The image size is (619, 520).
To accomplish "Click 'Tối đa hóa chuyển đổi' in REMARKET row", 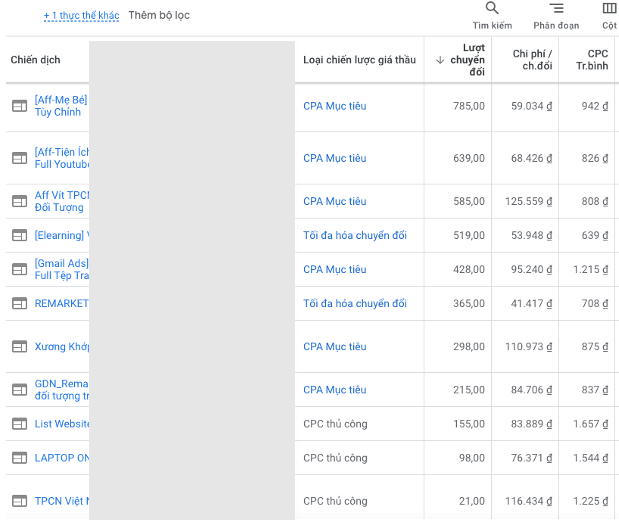I will point(355,303).
